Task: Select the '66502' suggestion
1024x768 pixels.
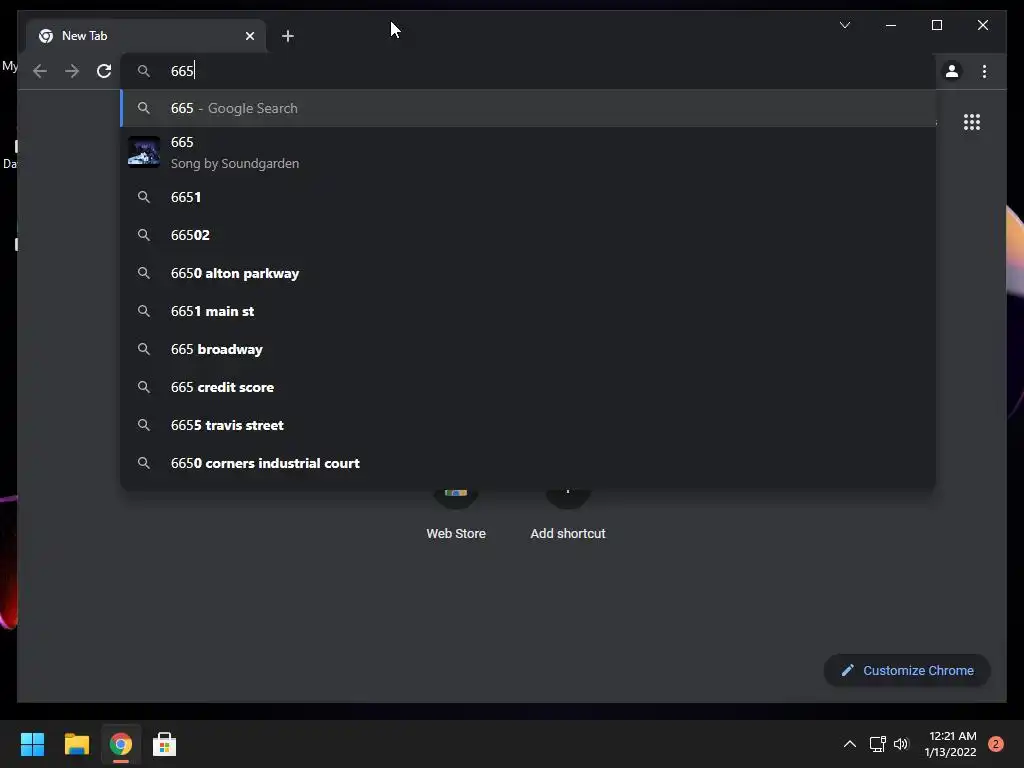Action: [x=528, y=235]
